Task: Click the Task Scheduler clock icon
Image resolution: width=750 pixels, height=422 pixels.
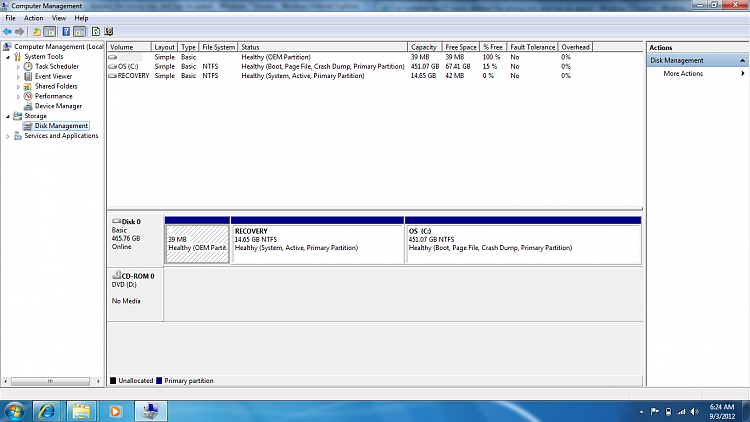Action: pyautogui.click(x=28, y=67)
